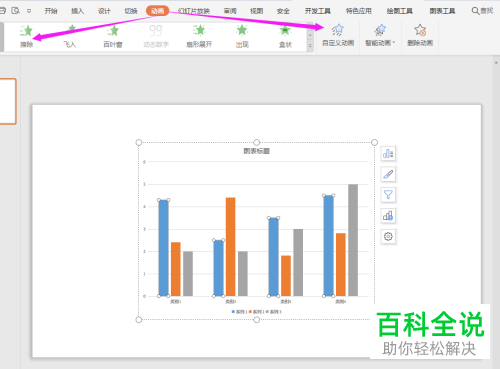This screenshot has width=500, height=369.
Task: Expand the quick access toolbar dropdown
Action: click(29, 11)
